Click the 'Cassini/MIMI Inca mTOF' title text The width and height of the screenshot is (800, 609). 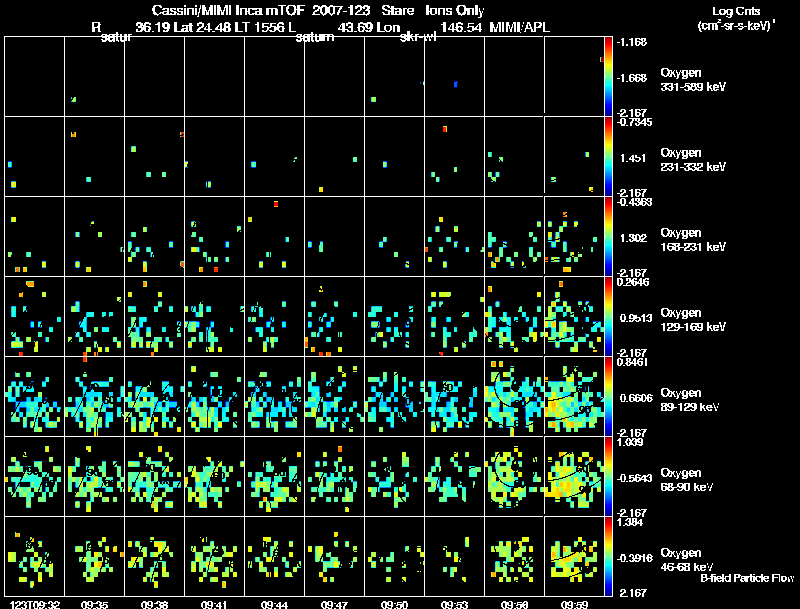[x=228, y=10]
